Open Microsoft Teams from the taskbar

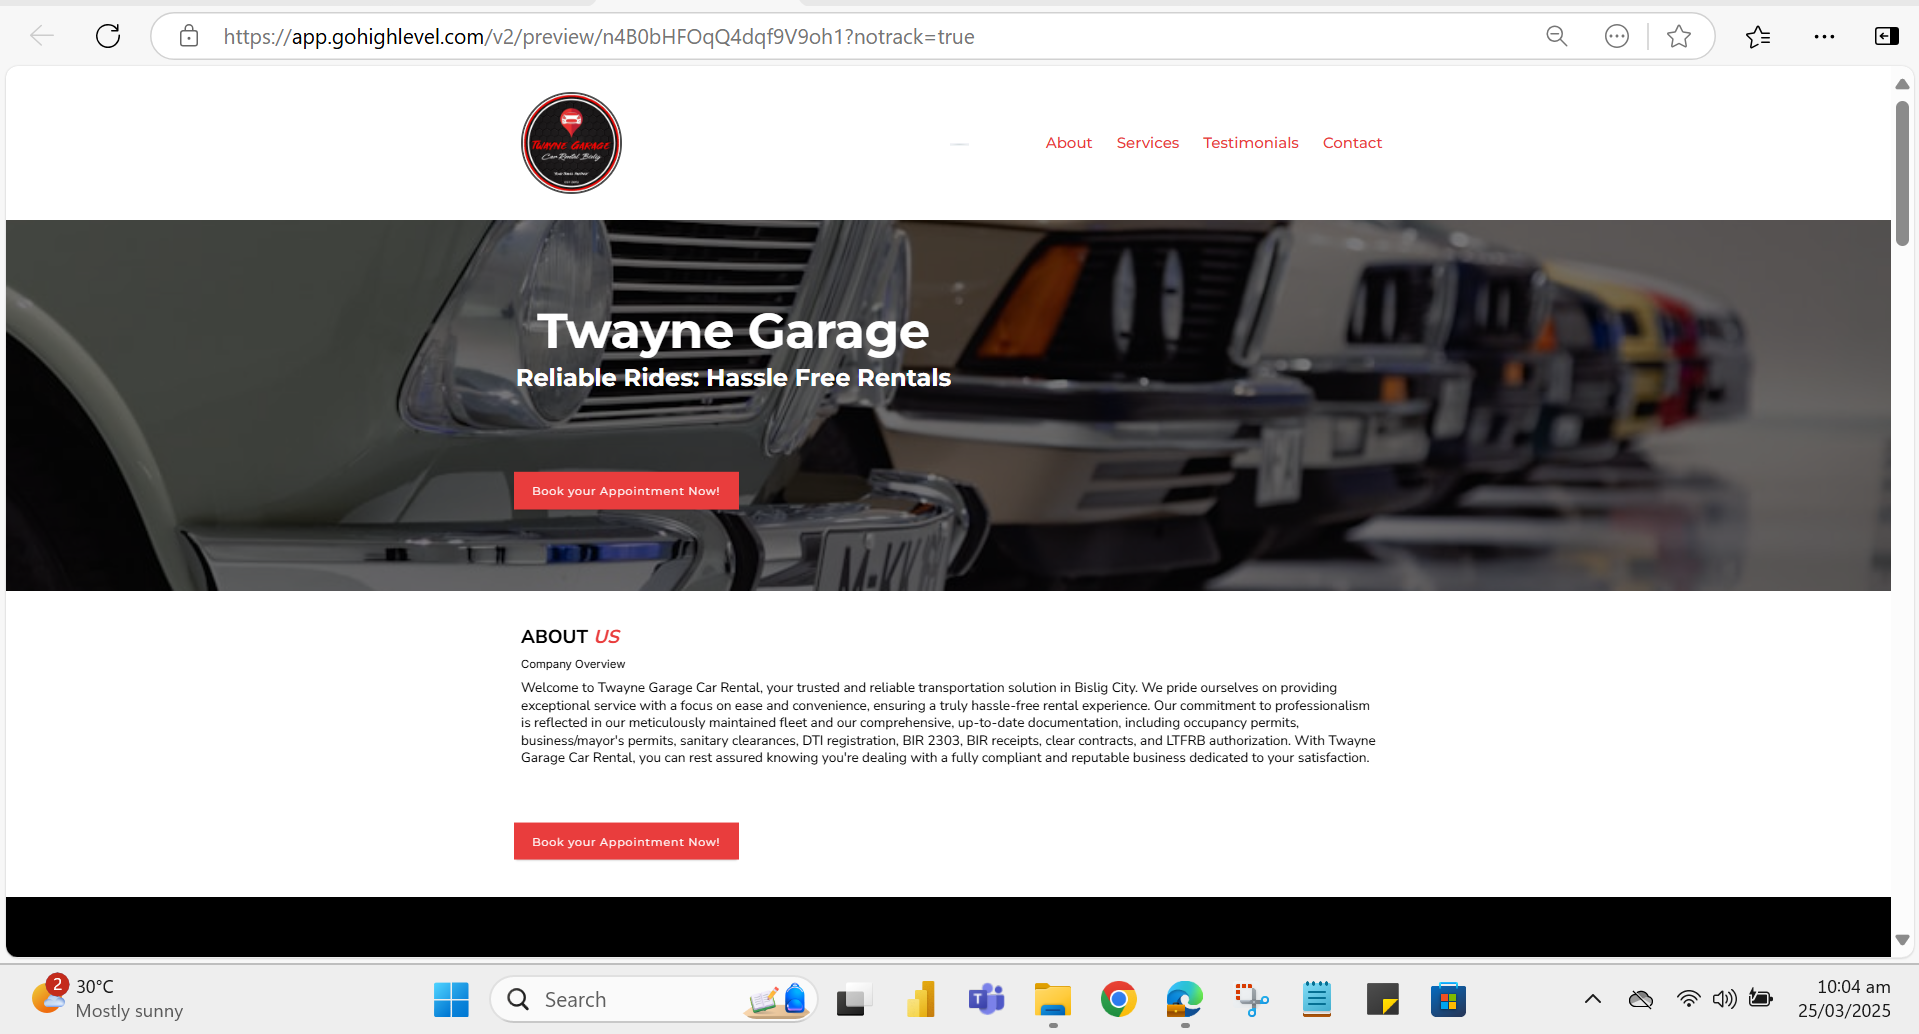(x=986, y=999)
